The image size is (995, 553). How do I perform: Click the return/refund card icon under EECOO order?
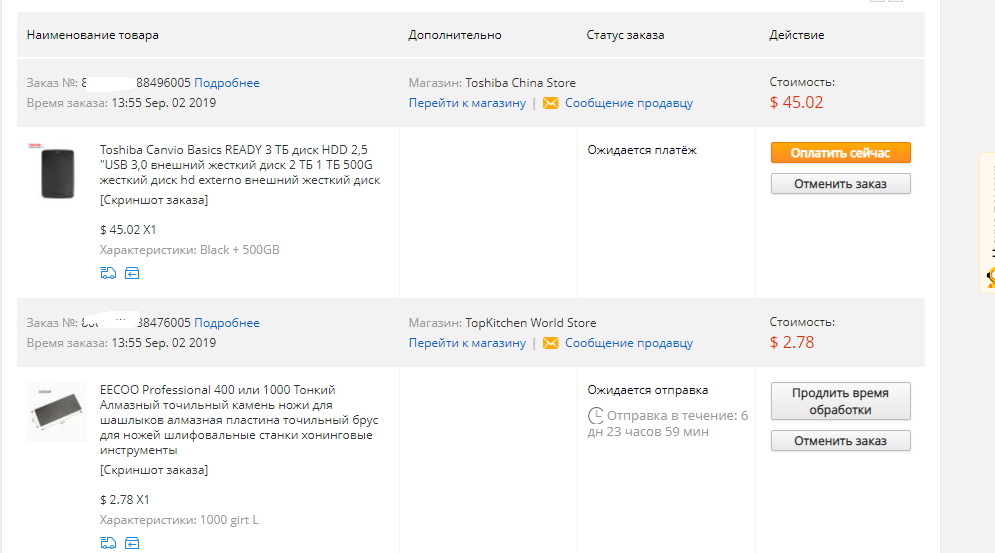point(132,543)
